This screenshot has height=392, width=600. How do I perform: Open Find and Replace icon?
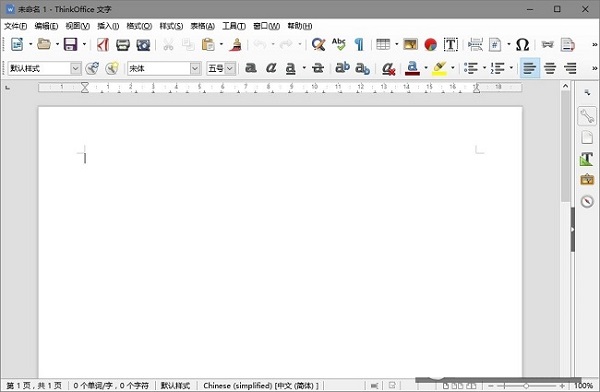coord(318,44)
